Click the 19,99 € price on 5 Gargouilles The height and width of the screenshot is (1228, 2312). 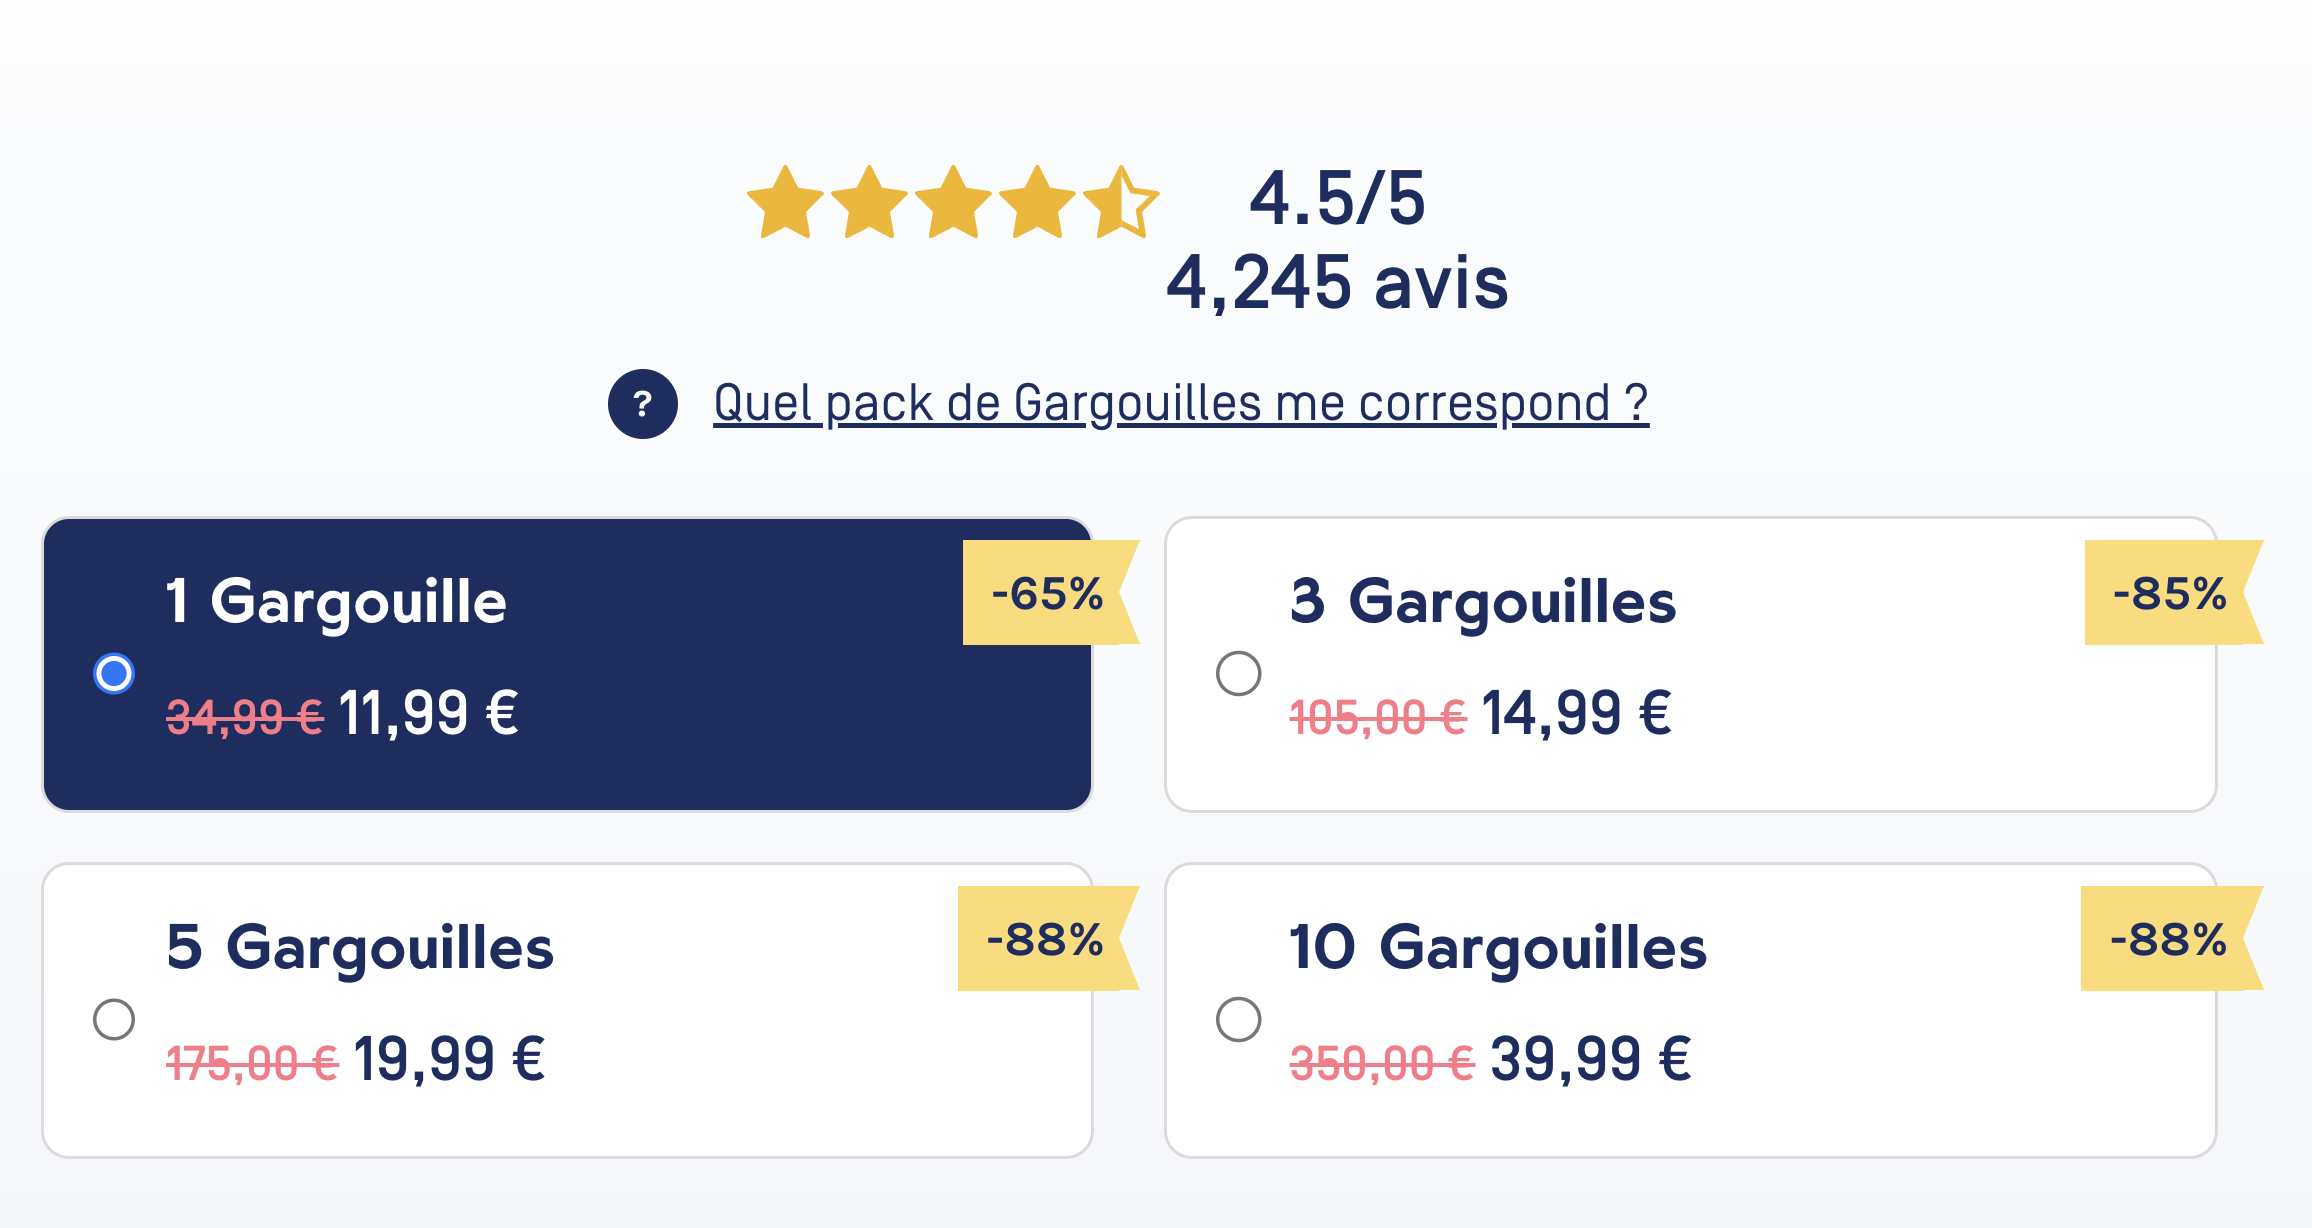(x=449, y=1059)
